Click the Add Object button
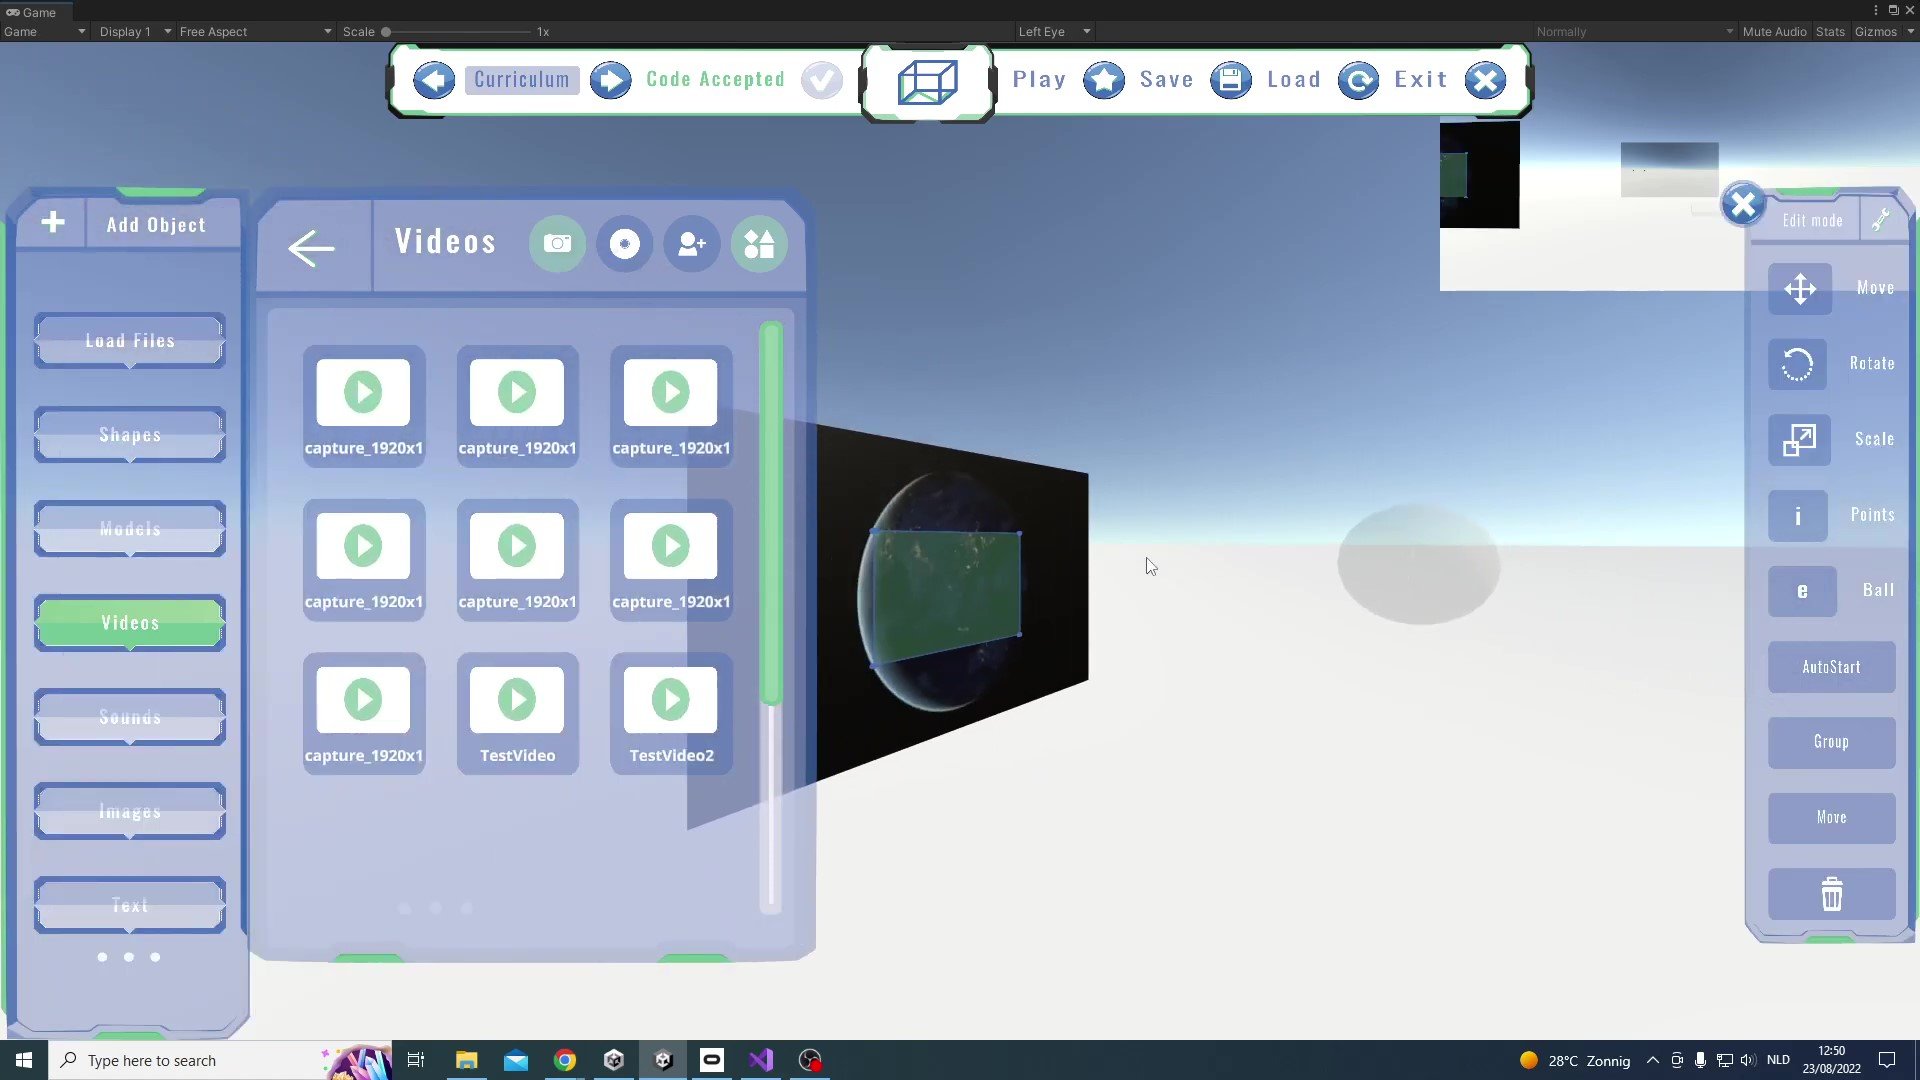1920x1080 pixels. click(157, 225)
